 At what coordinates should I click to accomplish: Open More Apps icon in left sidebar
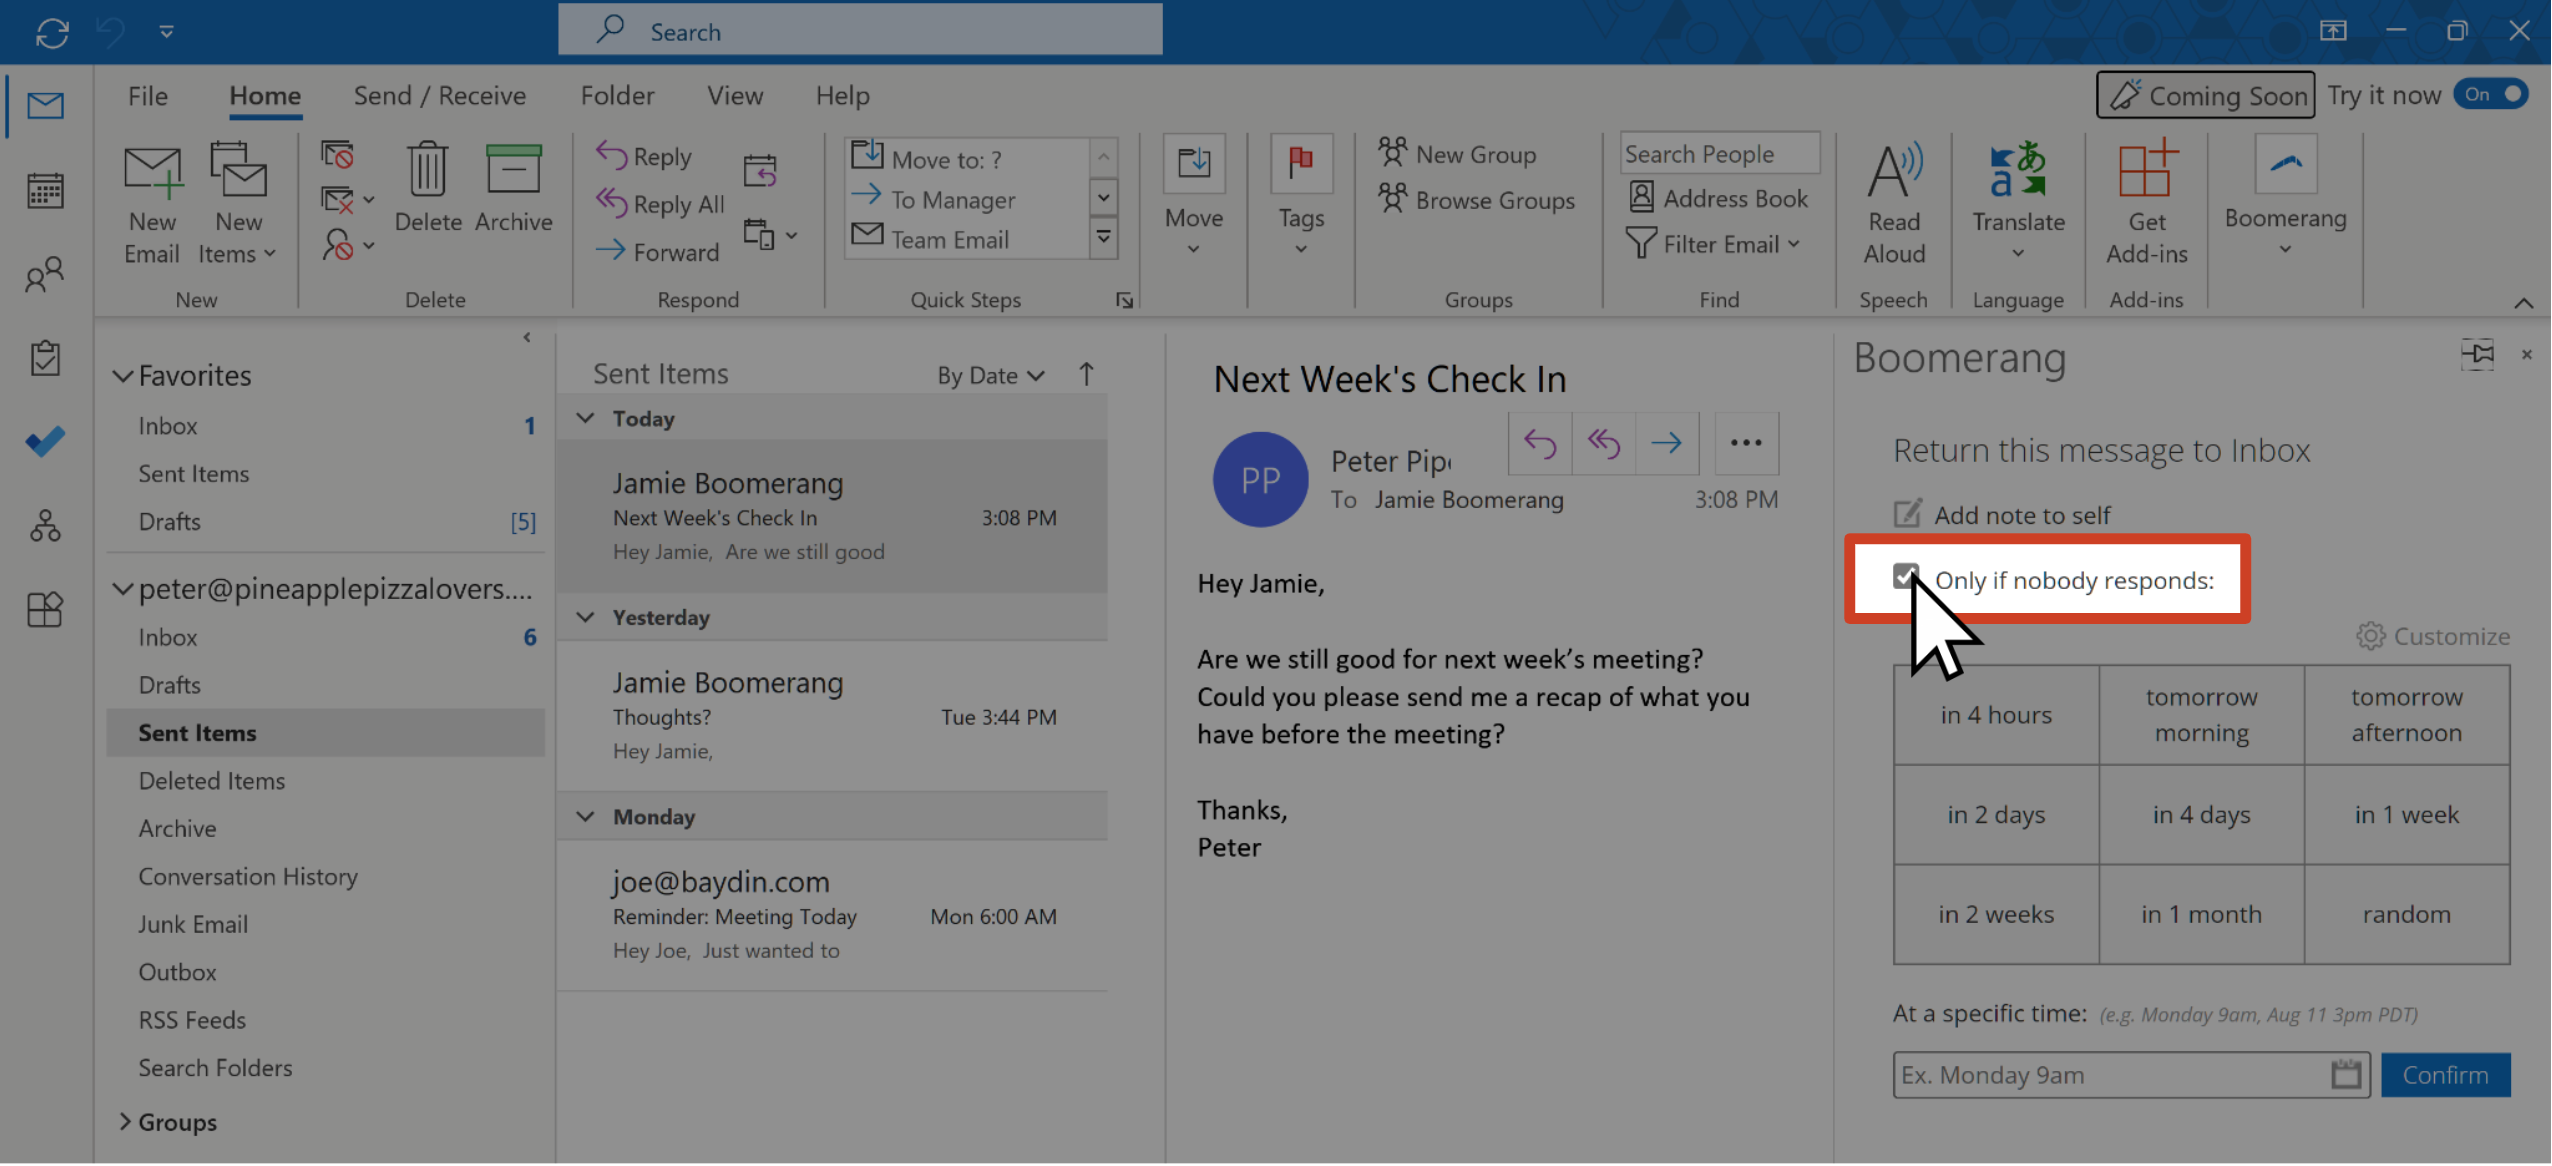[45, 609]
